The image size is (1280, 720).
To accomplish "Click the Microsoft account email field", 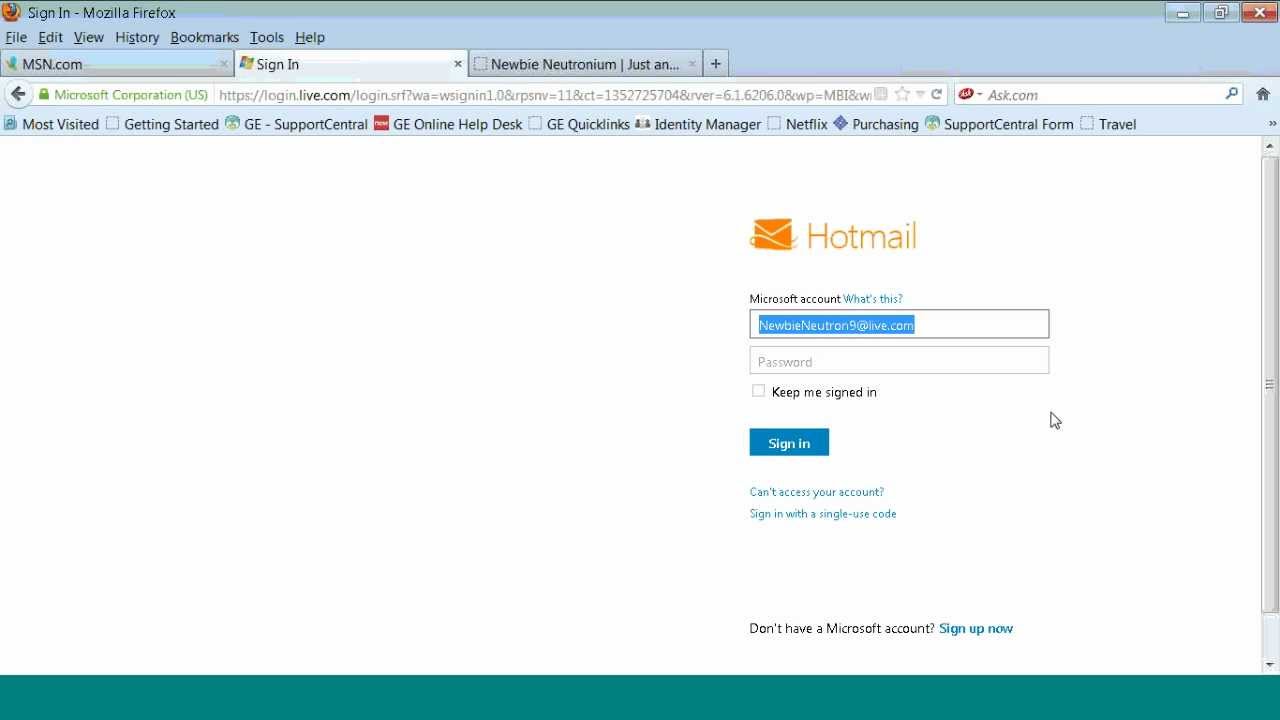I will [899, 324].
